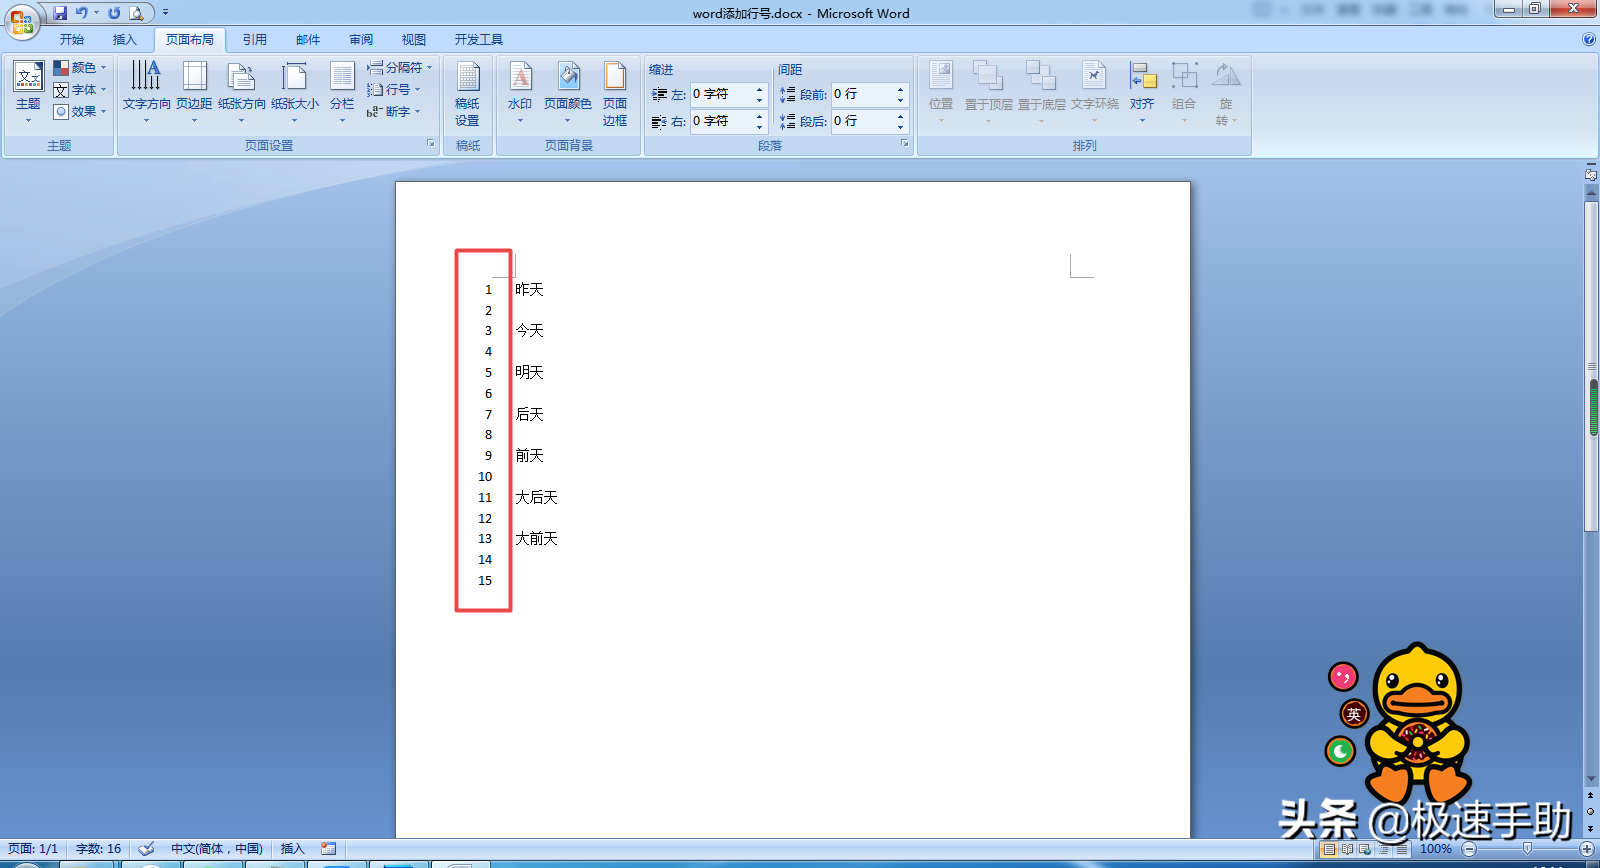Image resolution: width=1600 pixels, height=868 pixels.
Task: Open 分隔符 breaks dropdown
Action: [400, 68]
